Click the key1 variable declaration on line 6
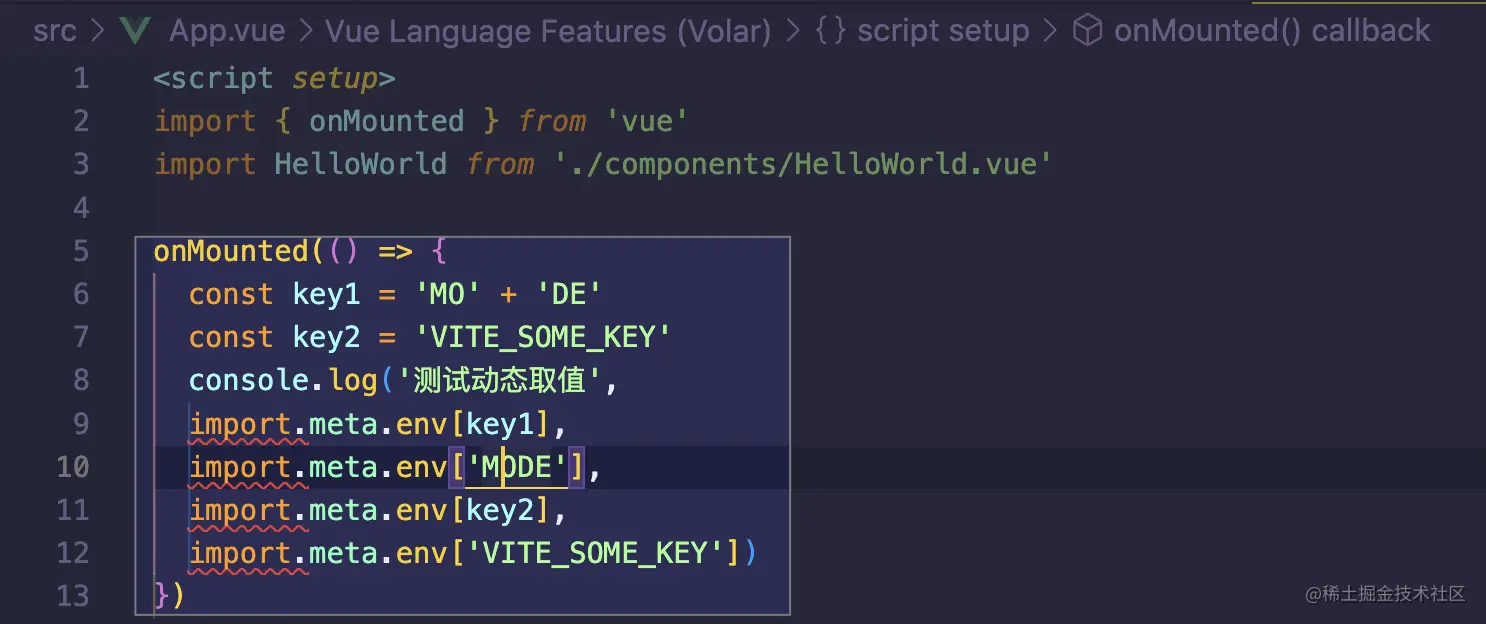Screen dimensions: 1486x624 click(326, 294)
